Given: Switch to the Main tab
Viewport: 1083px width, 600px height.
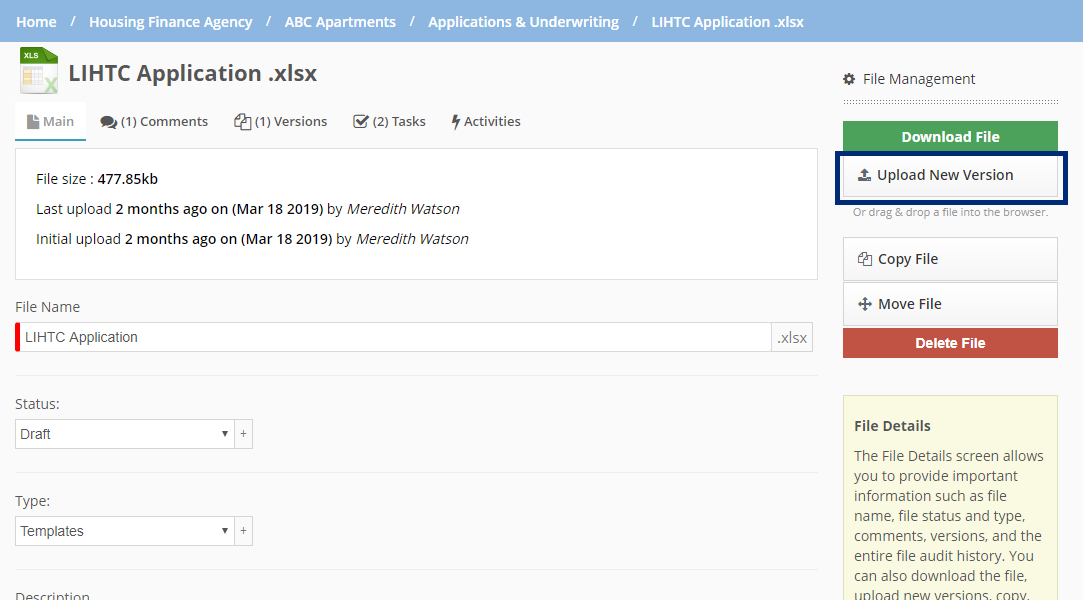Looking at the screenshot, I should [50, 121].
